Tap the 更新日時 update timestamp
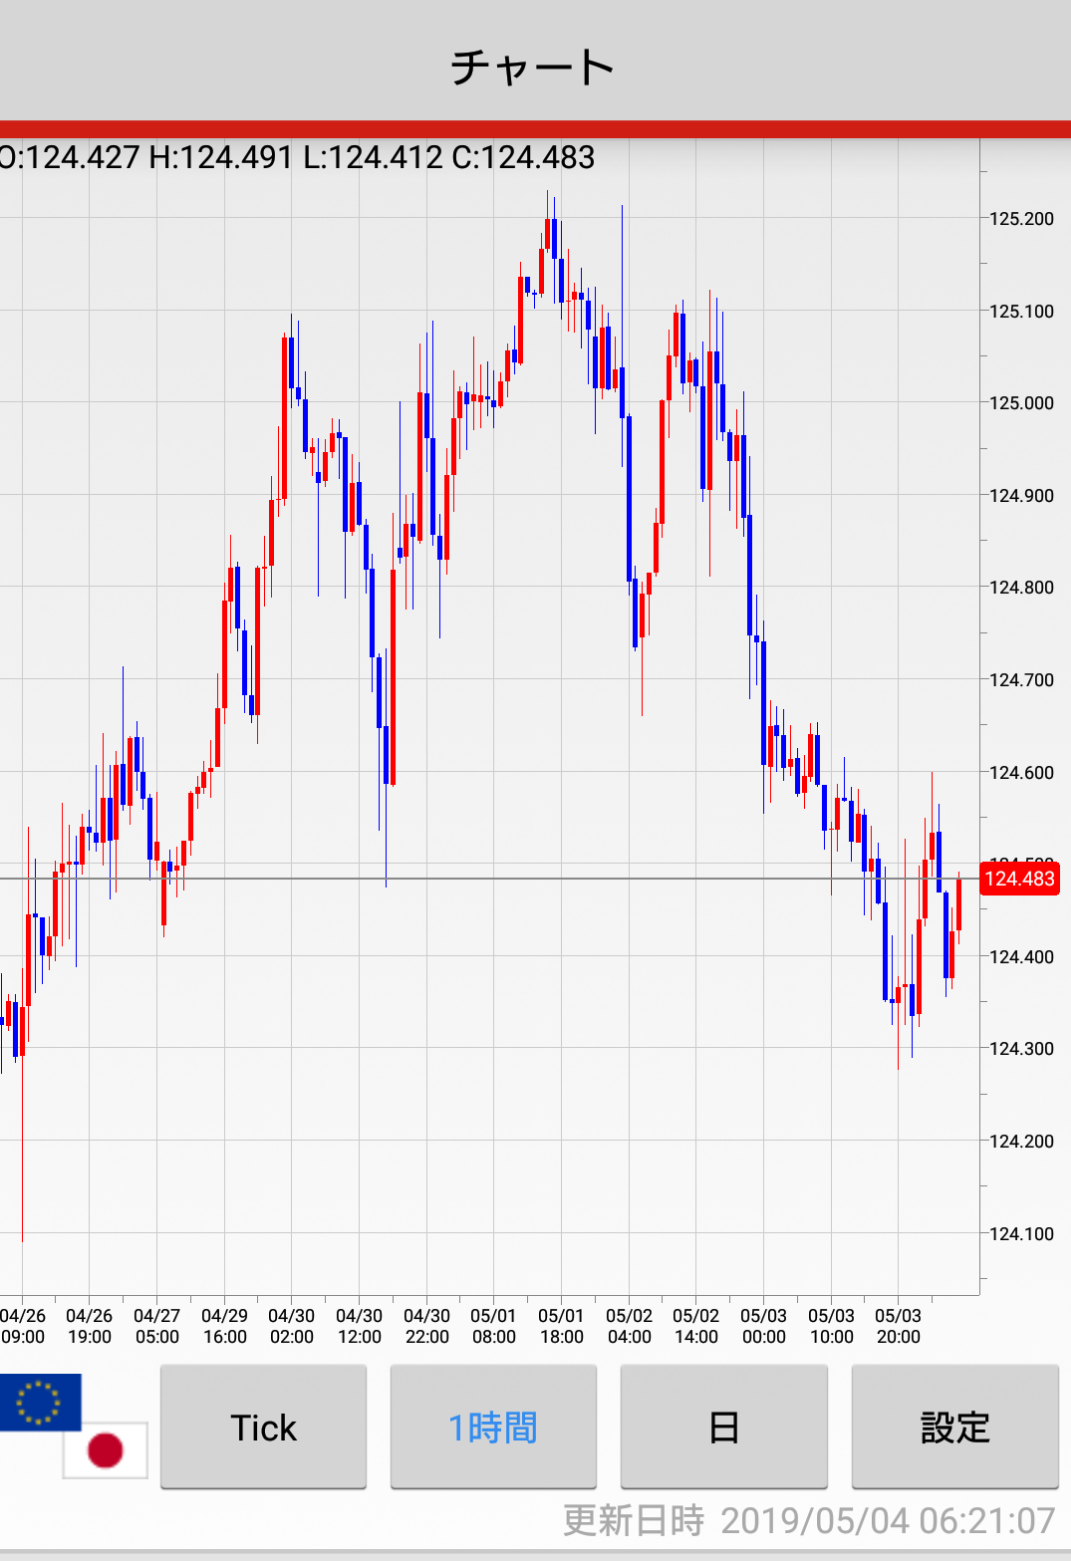The height and width of the screenshot is (1561, 1071). click(809, 1521)
